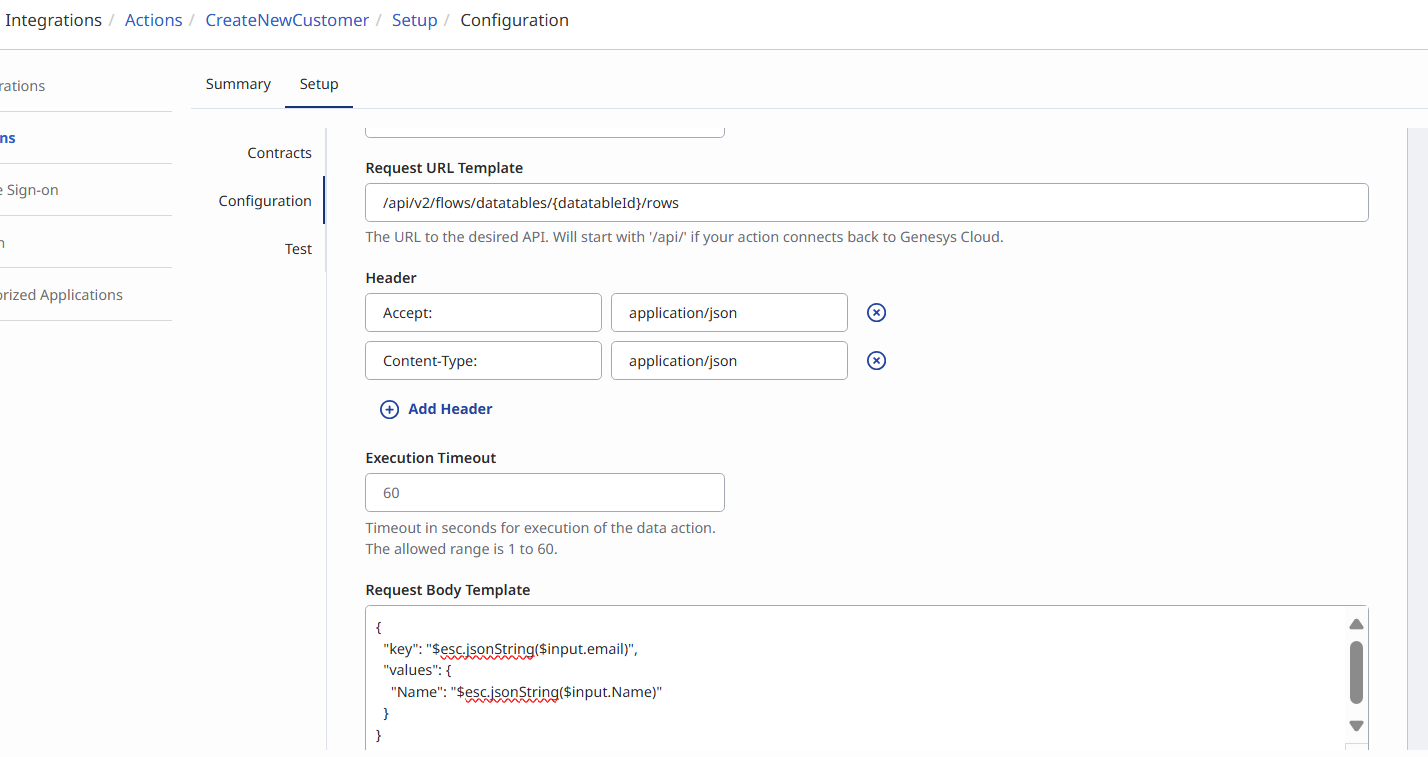1428x757 pixels.
Task: Open the Contracts section
Action: tap(279, 153)
